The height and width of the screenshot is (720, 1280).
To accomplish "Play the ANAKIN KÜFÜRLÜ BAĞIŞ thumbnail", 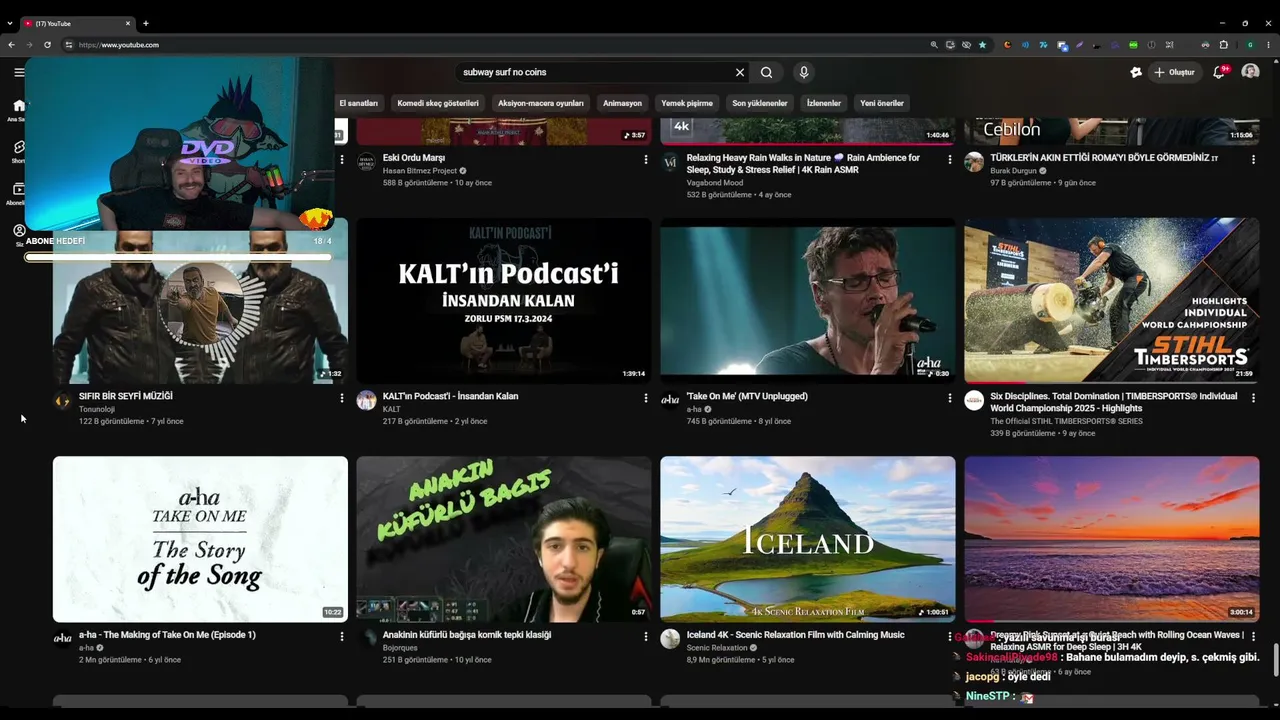I will coord(504,539).
